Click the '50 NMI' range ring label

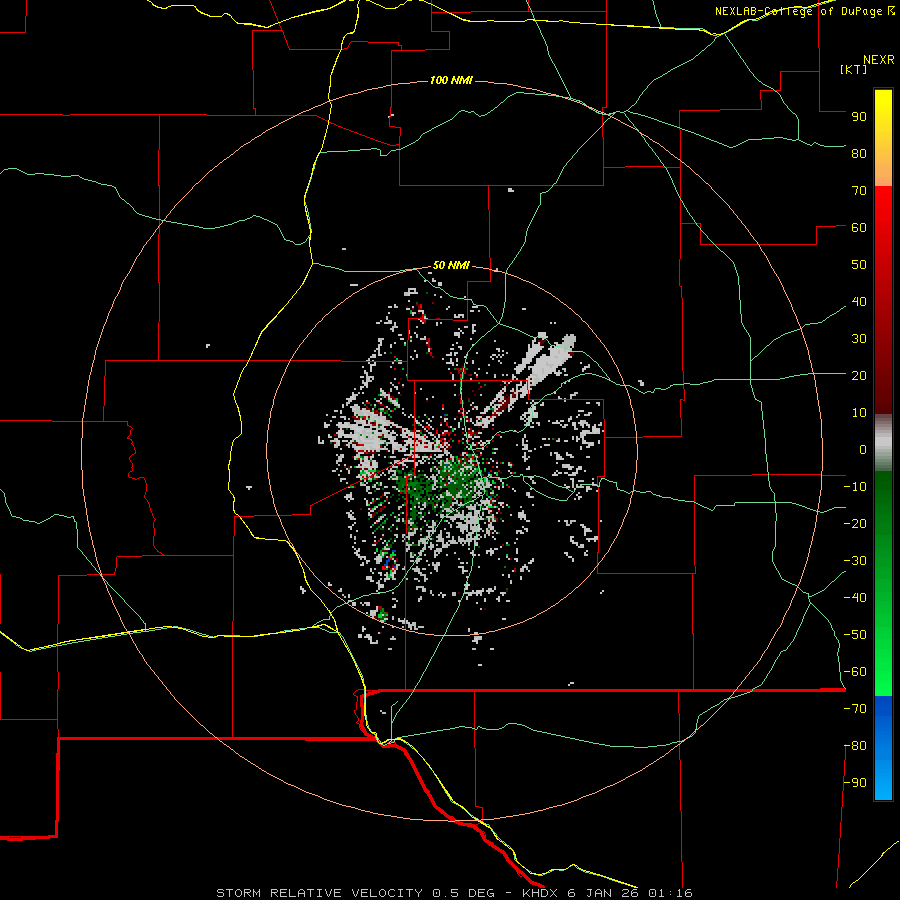tap(451, 265)
